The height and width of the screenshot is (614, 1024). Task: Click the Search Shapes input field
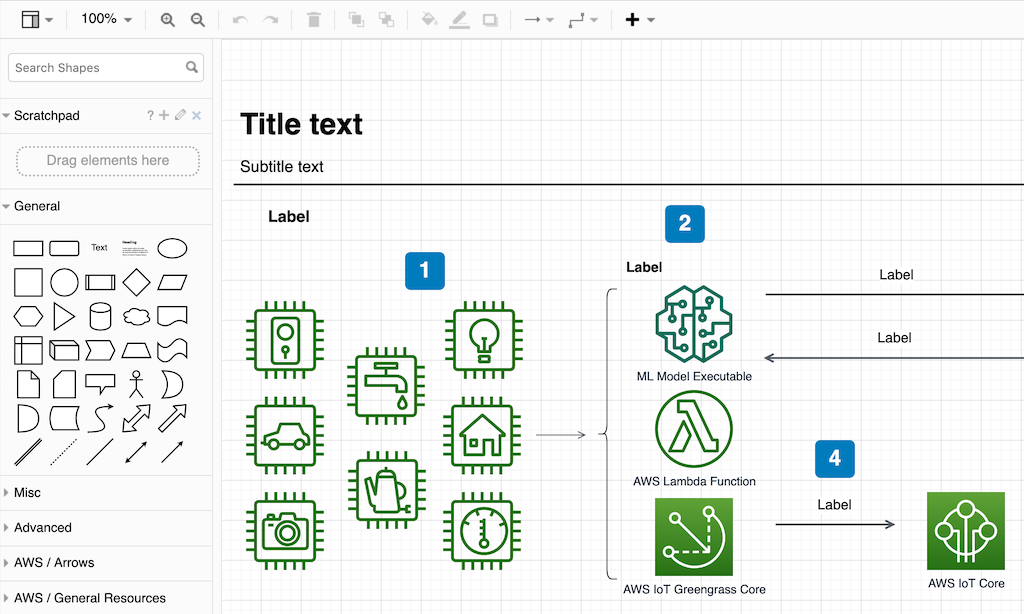point(106,67)
